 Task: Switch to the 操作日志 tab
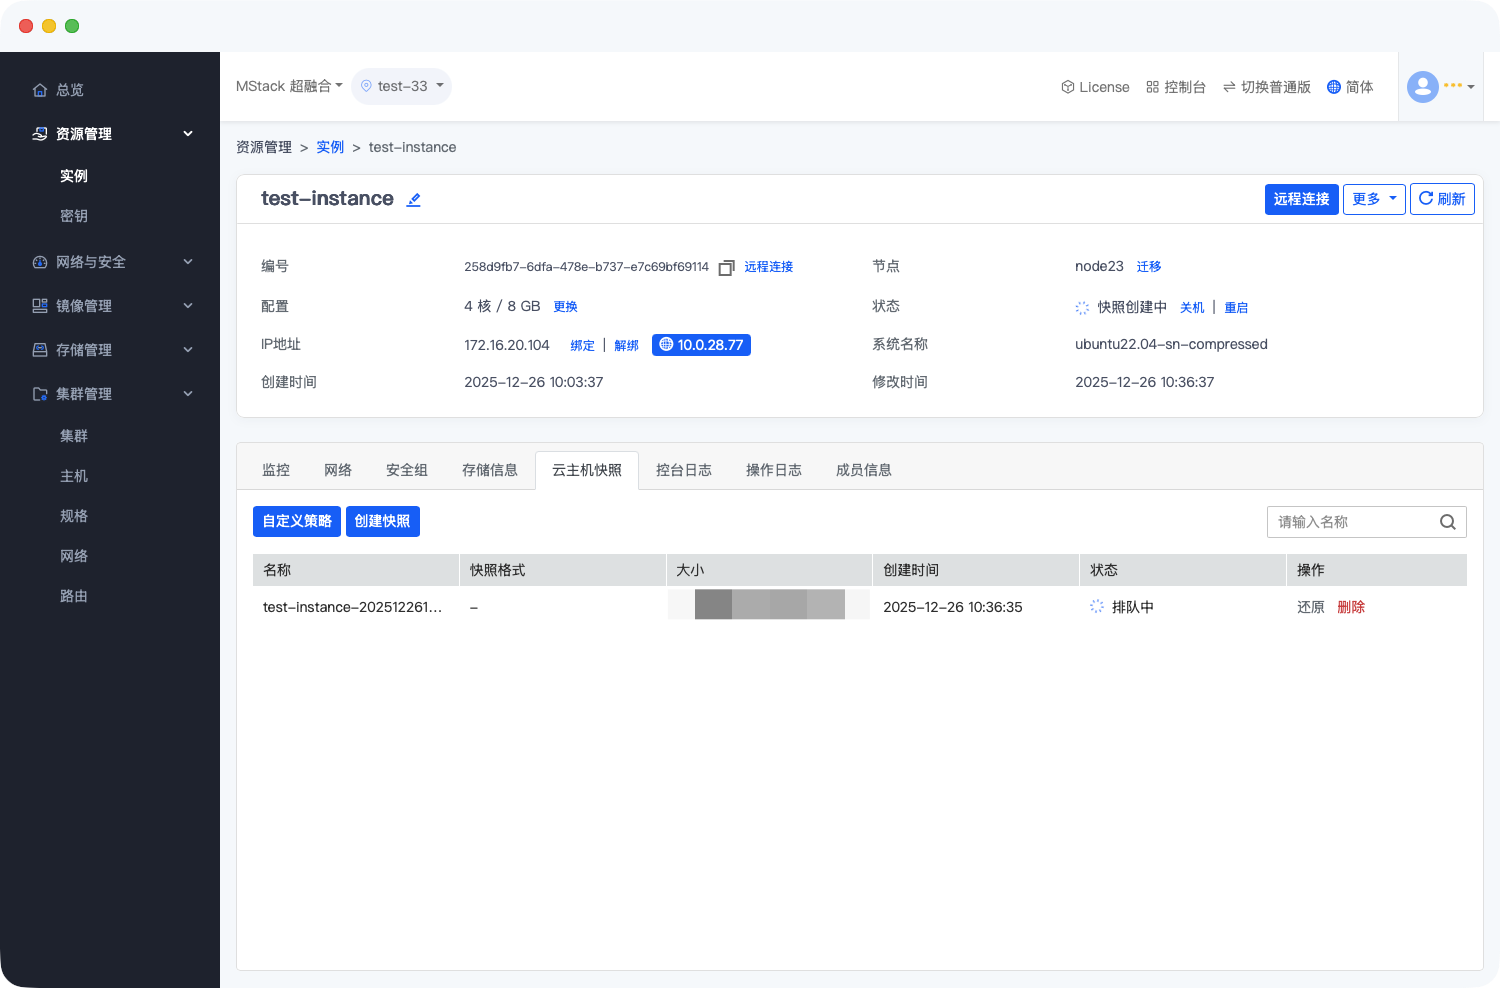pyautogui.click(x=773, y=470)
